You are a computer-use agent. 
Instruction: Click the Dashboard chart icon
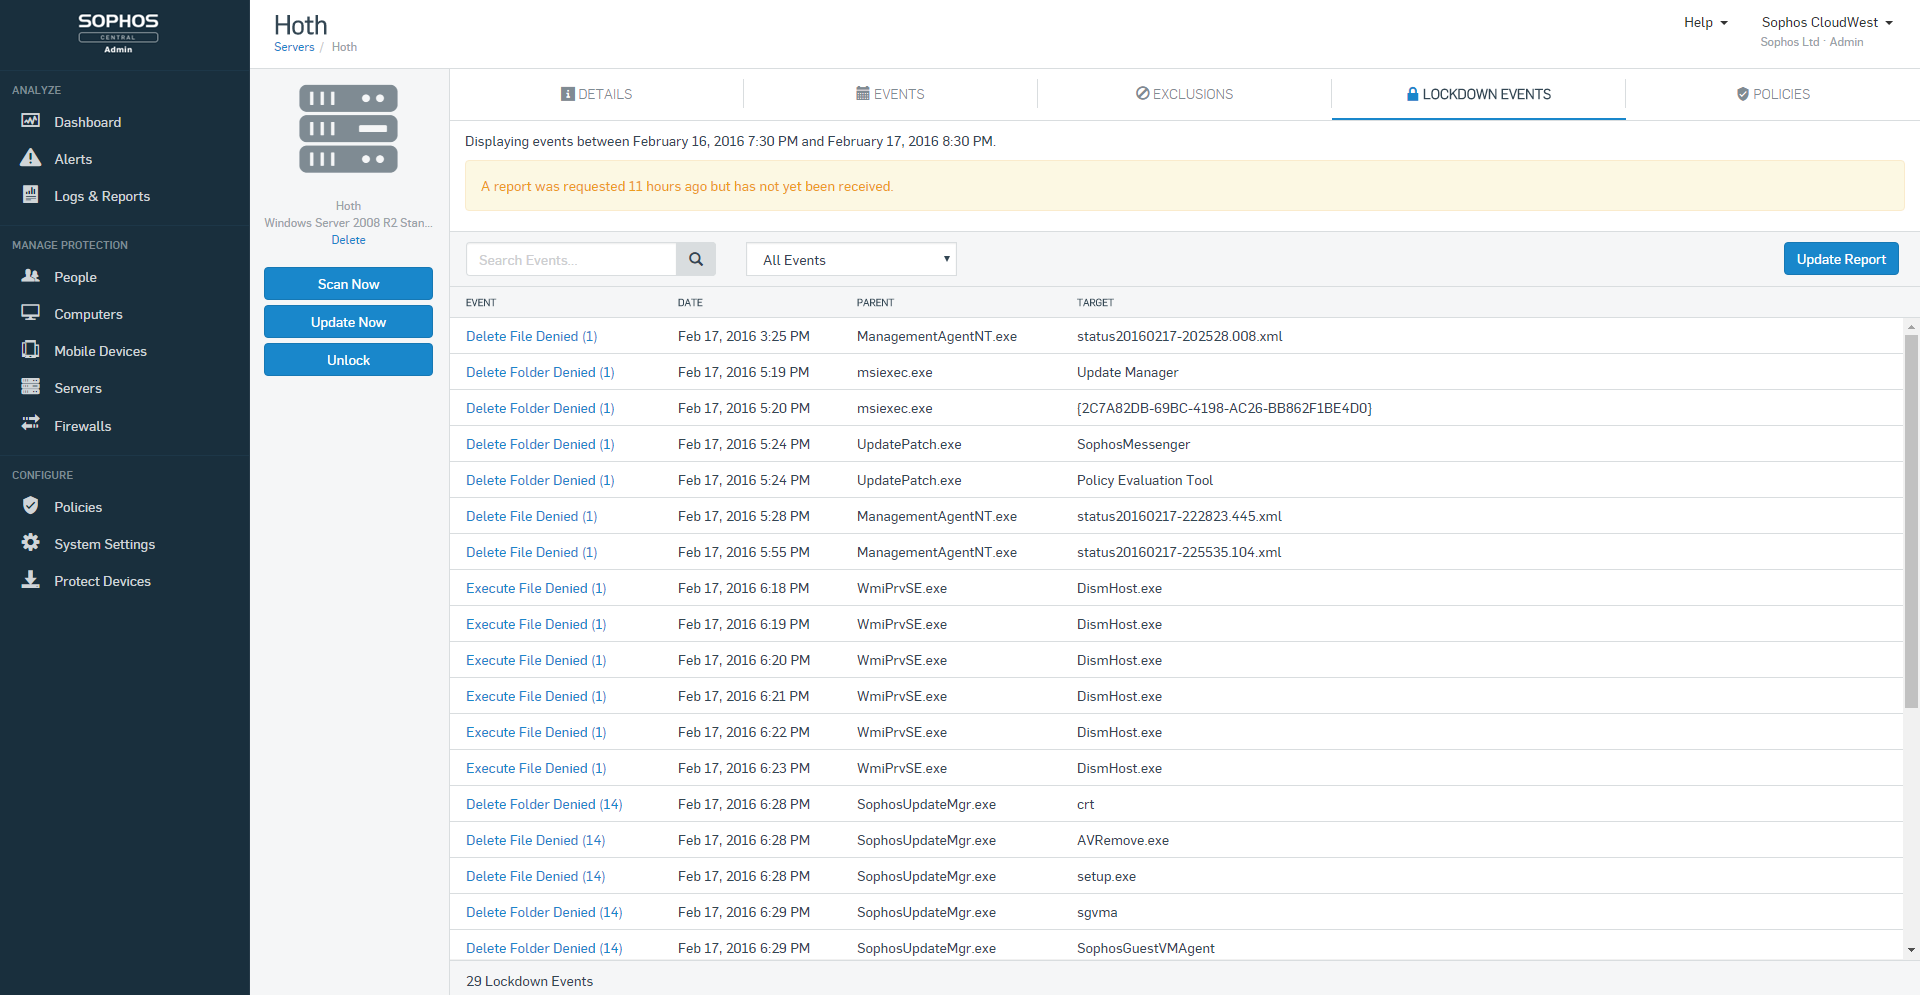[31, 121]
